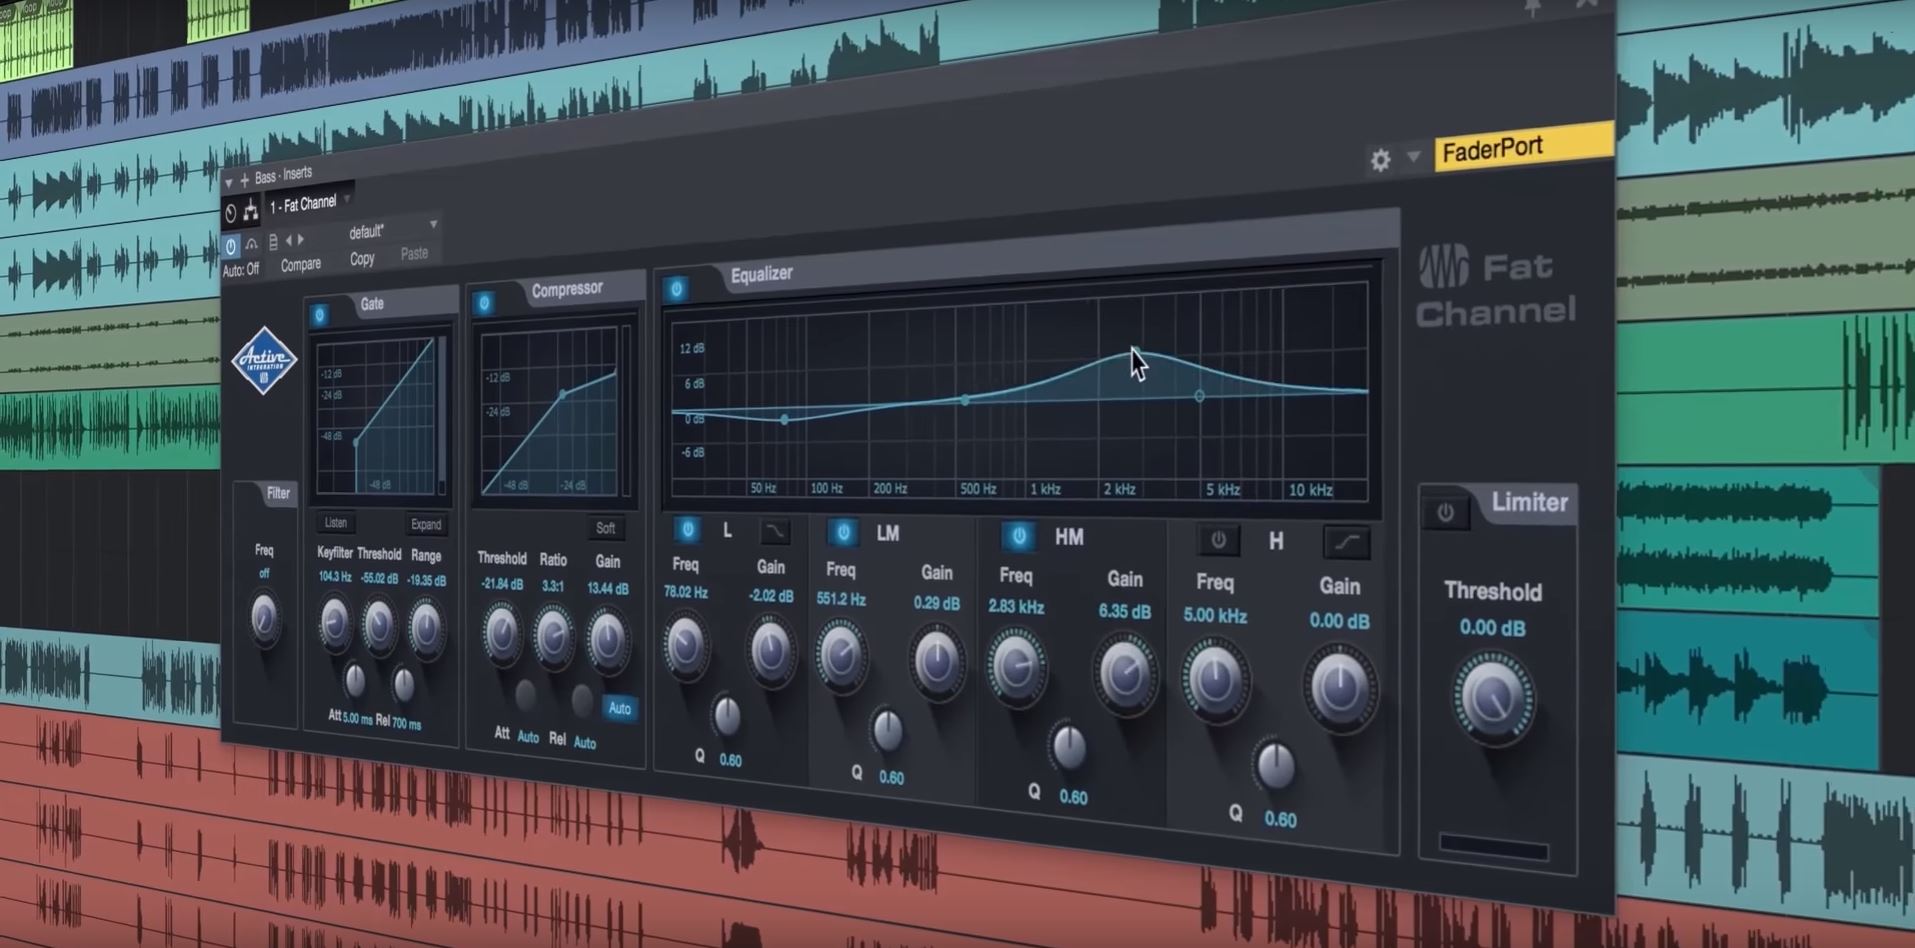The width and height of the screenshot is (1915, 948).
Task: Open the preset list icon
Action: pyautogui.click(x=272, y=243)
